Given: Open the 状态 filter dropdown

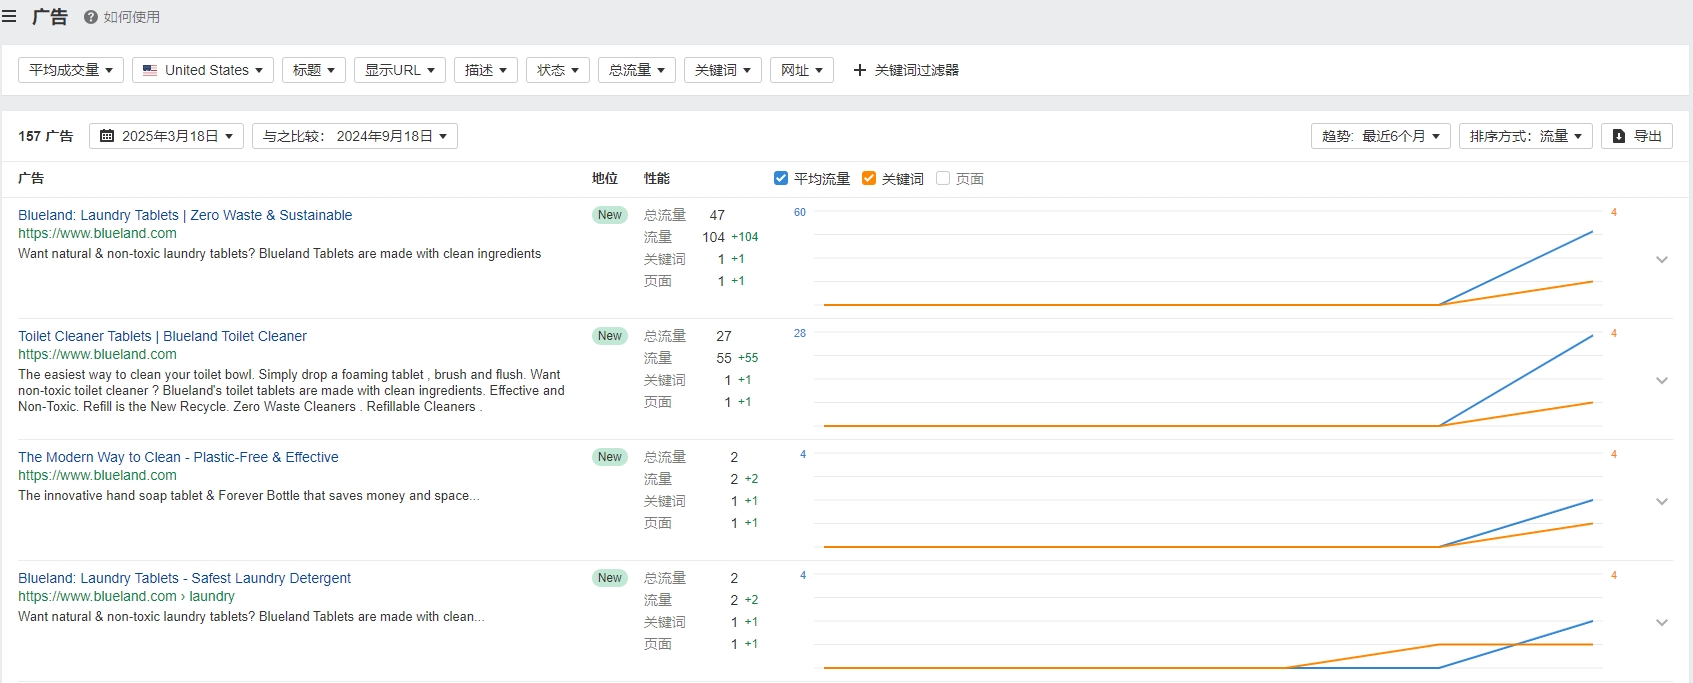Looking at the screenshot, I should (558, 70).
